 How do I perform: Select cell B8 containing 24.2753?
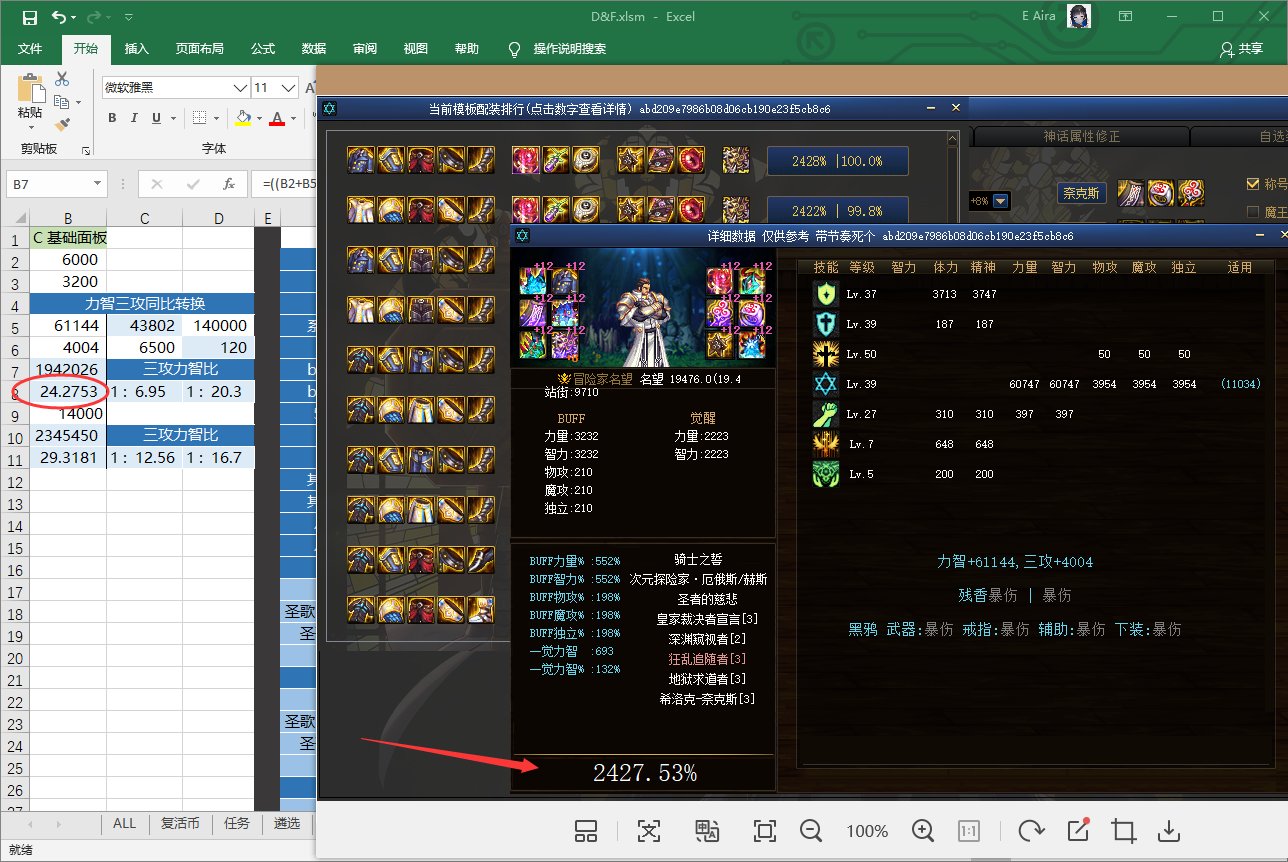coord(68,391)
